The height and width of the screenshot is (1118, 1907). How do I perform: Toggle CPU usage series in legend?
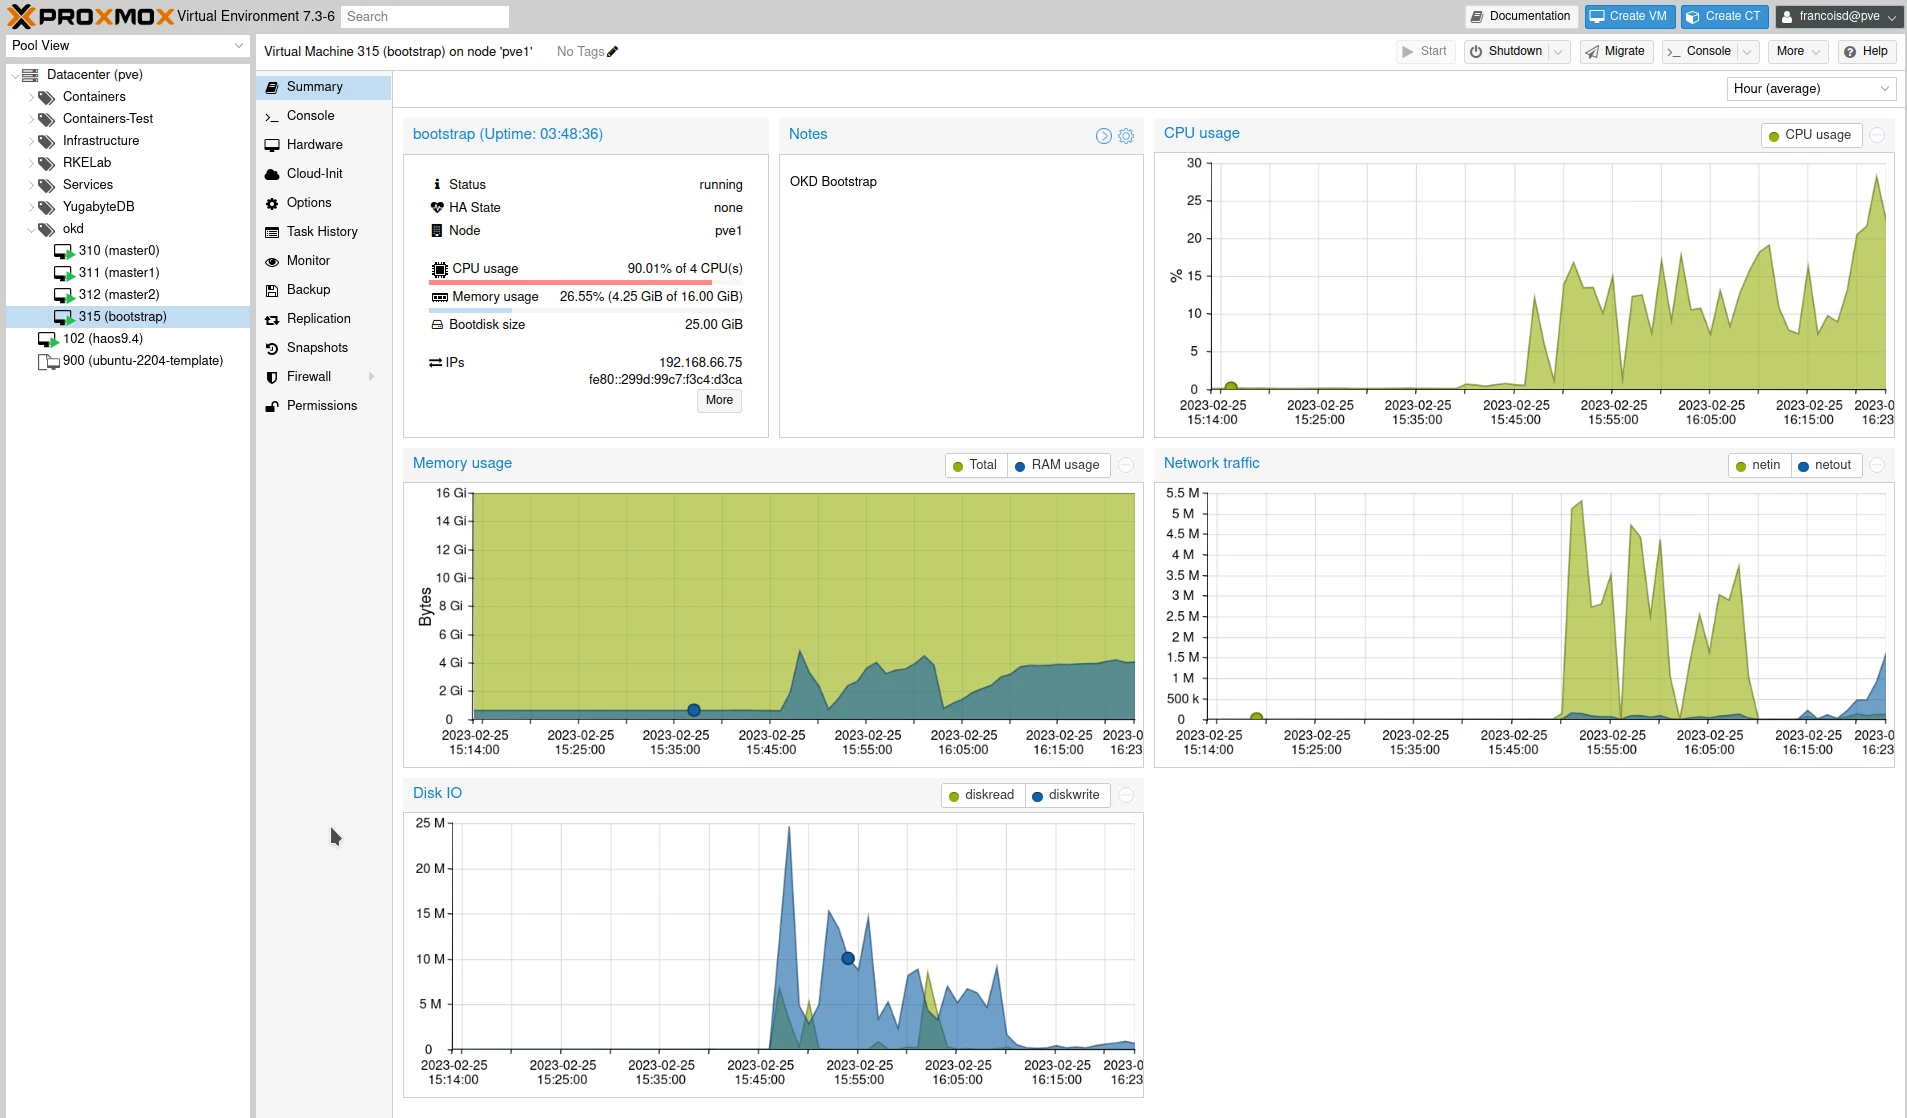[1810, 135]
